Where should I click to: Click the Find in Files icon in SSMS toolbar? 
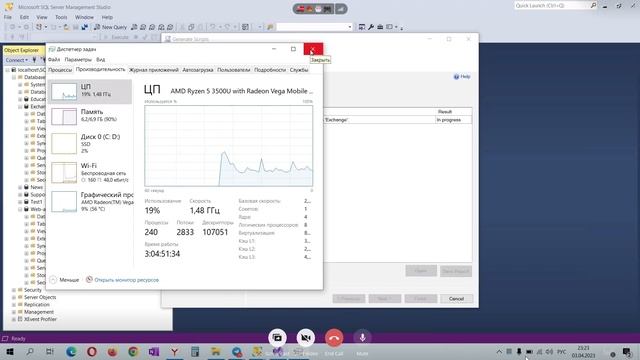[270, 27]
